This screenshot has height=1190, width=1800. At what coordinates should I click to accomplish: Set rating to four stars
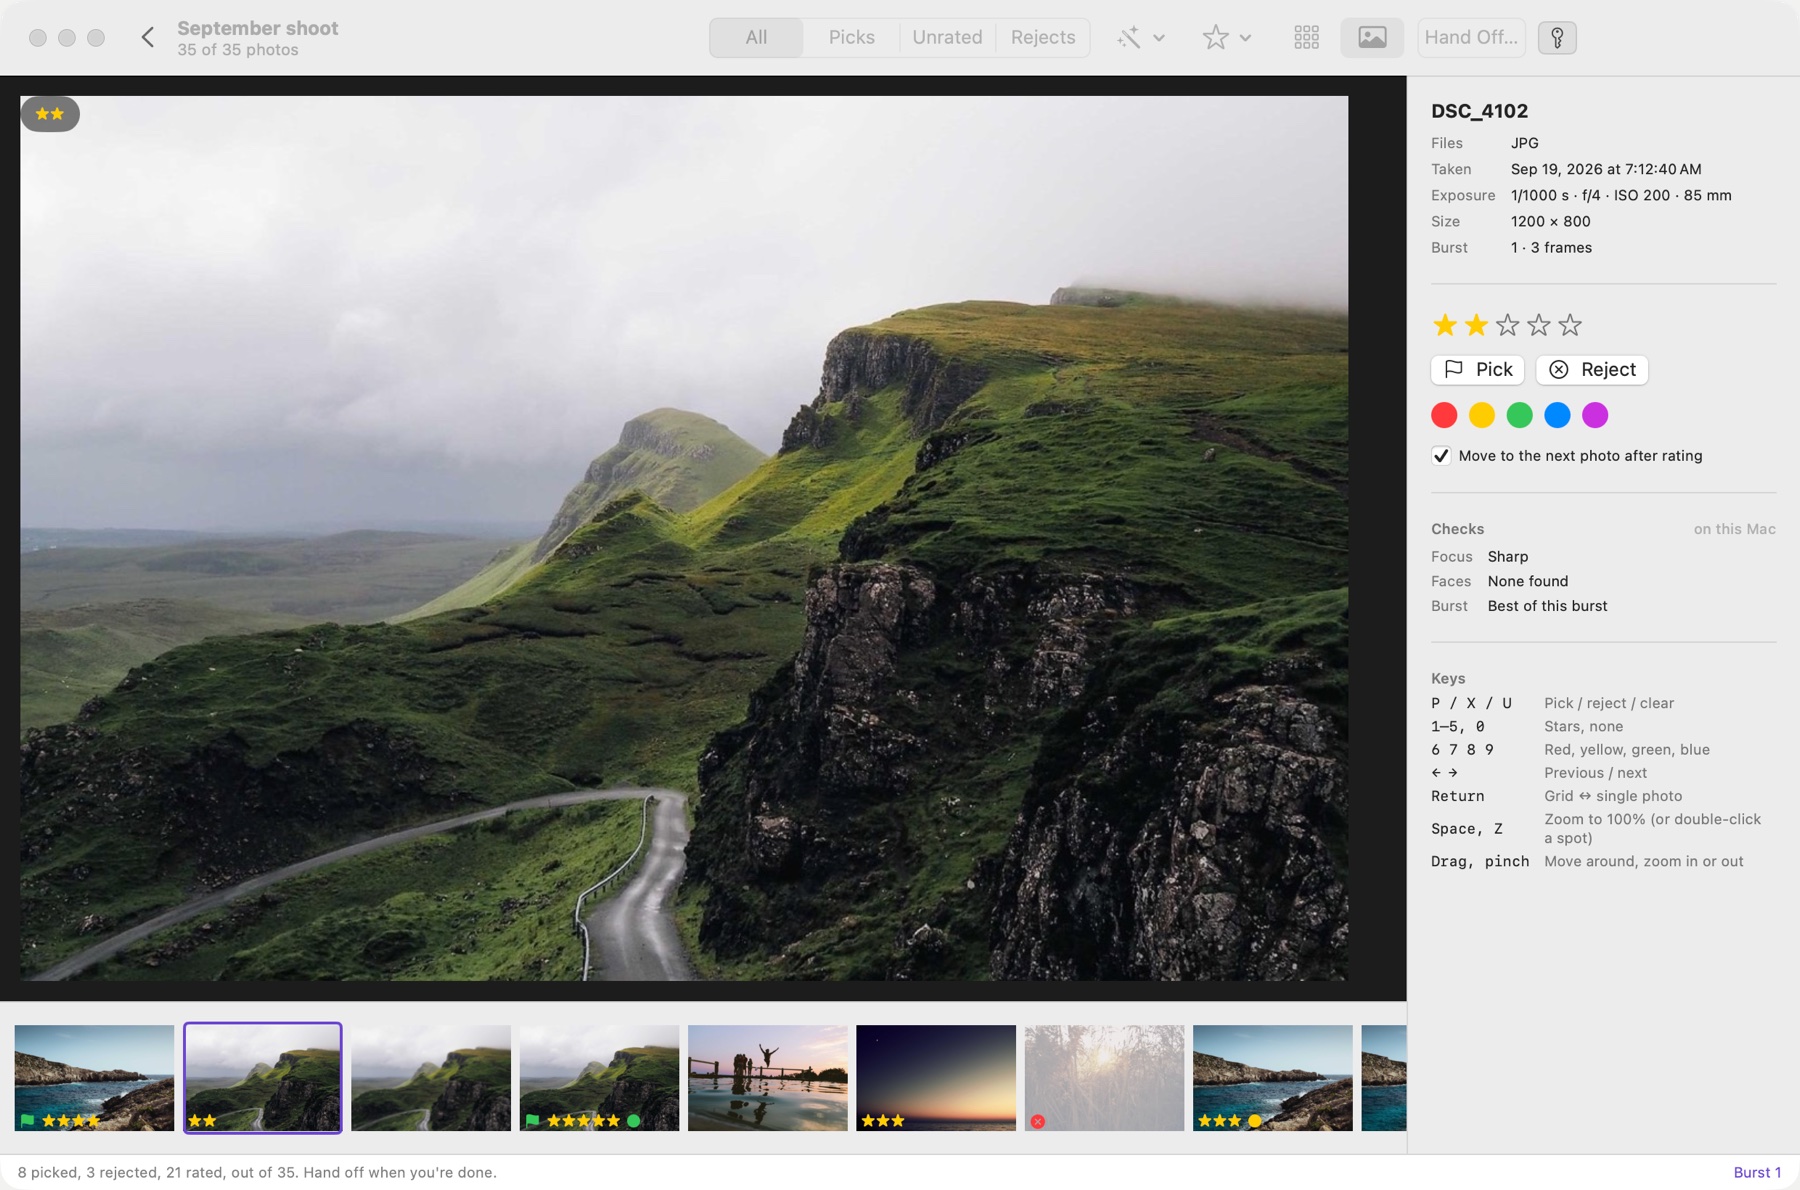pyautogui.click(x=1538, y=325)
